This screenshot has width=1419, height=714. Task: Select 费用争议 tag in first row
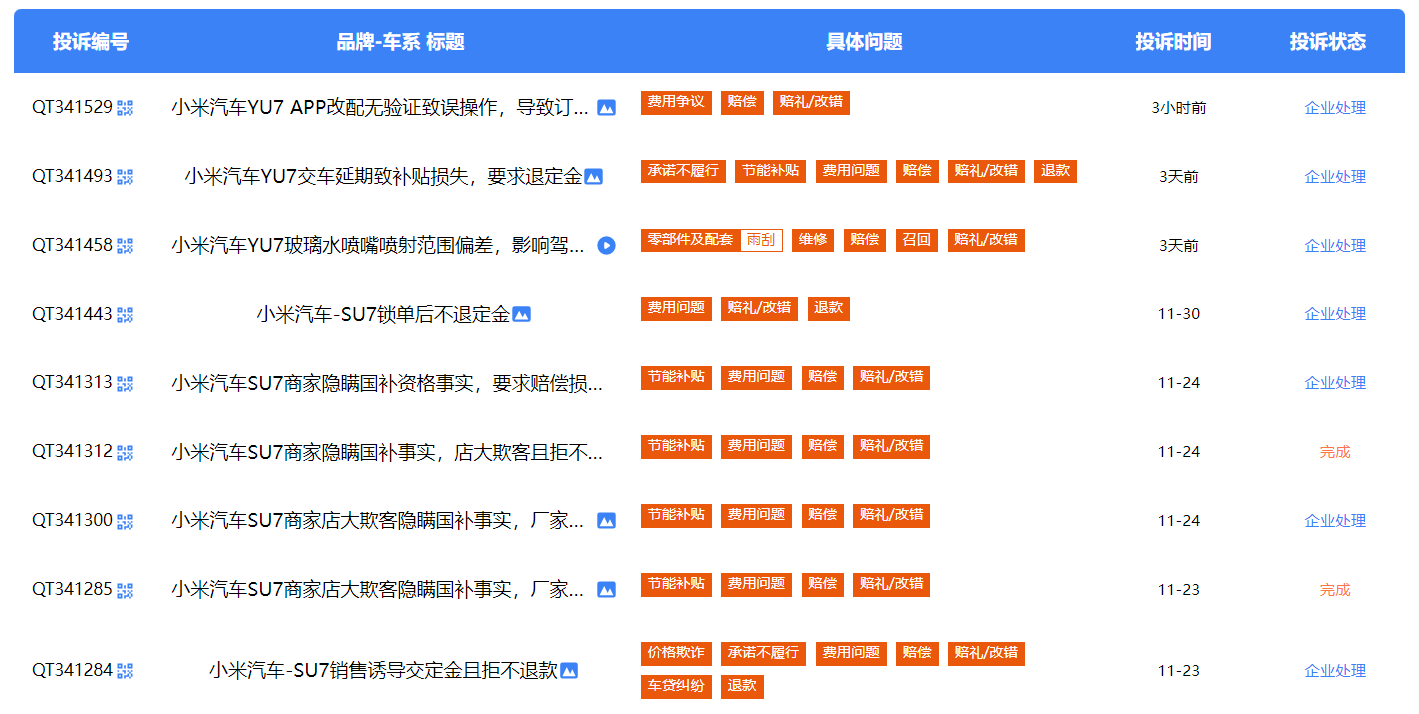click(x=676, y=102)
